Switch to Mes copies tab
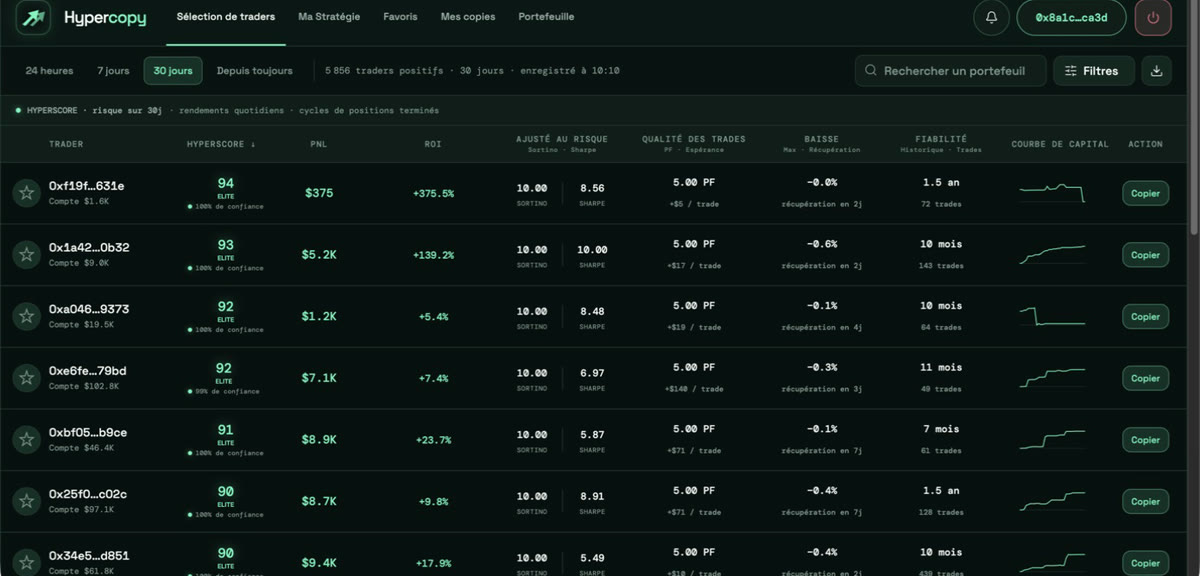This screenshot has height=576, width=1200. pyautogui.click(x=468, y=17)
